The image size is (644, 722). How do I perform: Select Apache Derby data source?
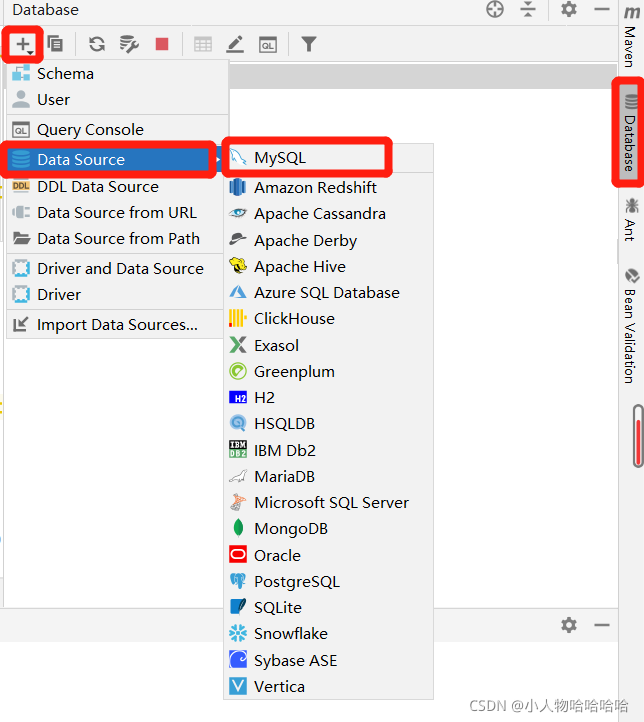coord(329,240)
